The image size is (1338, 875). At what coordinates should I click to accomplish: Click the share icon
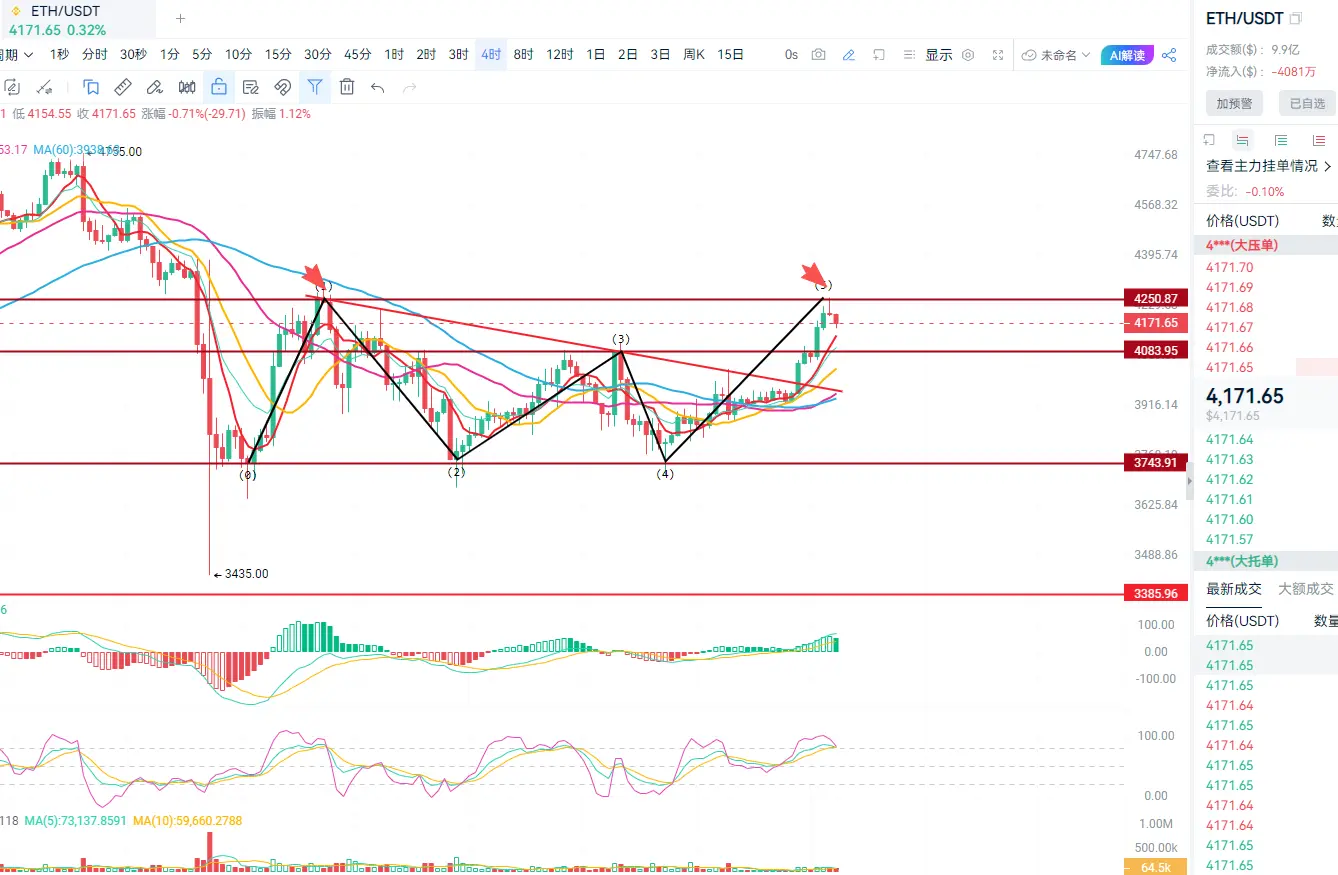1169,55
